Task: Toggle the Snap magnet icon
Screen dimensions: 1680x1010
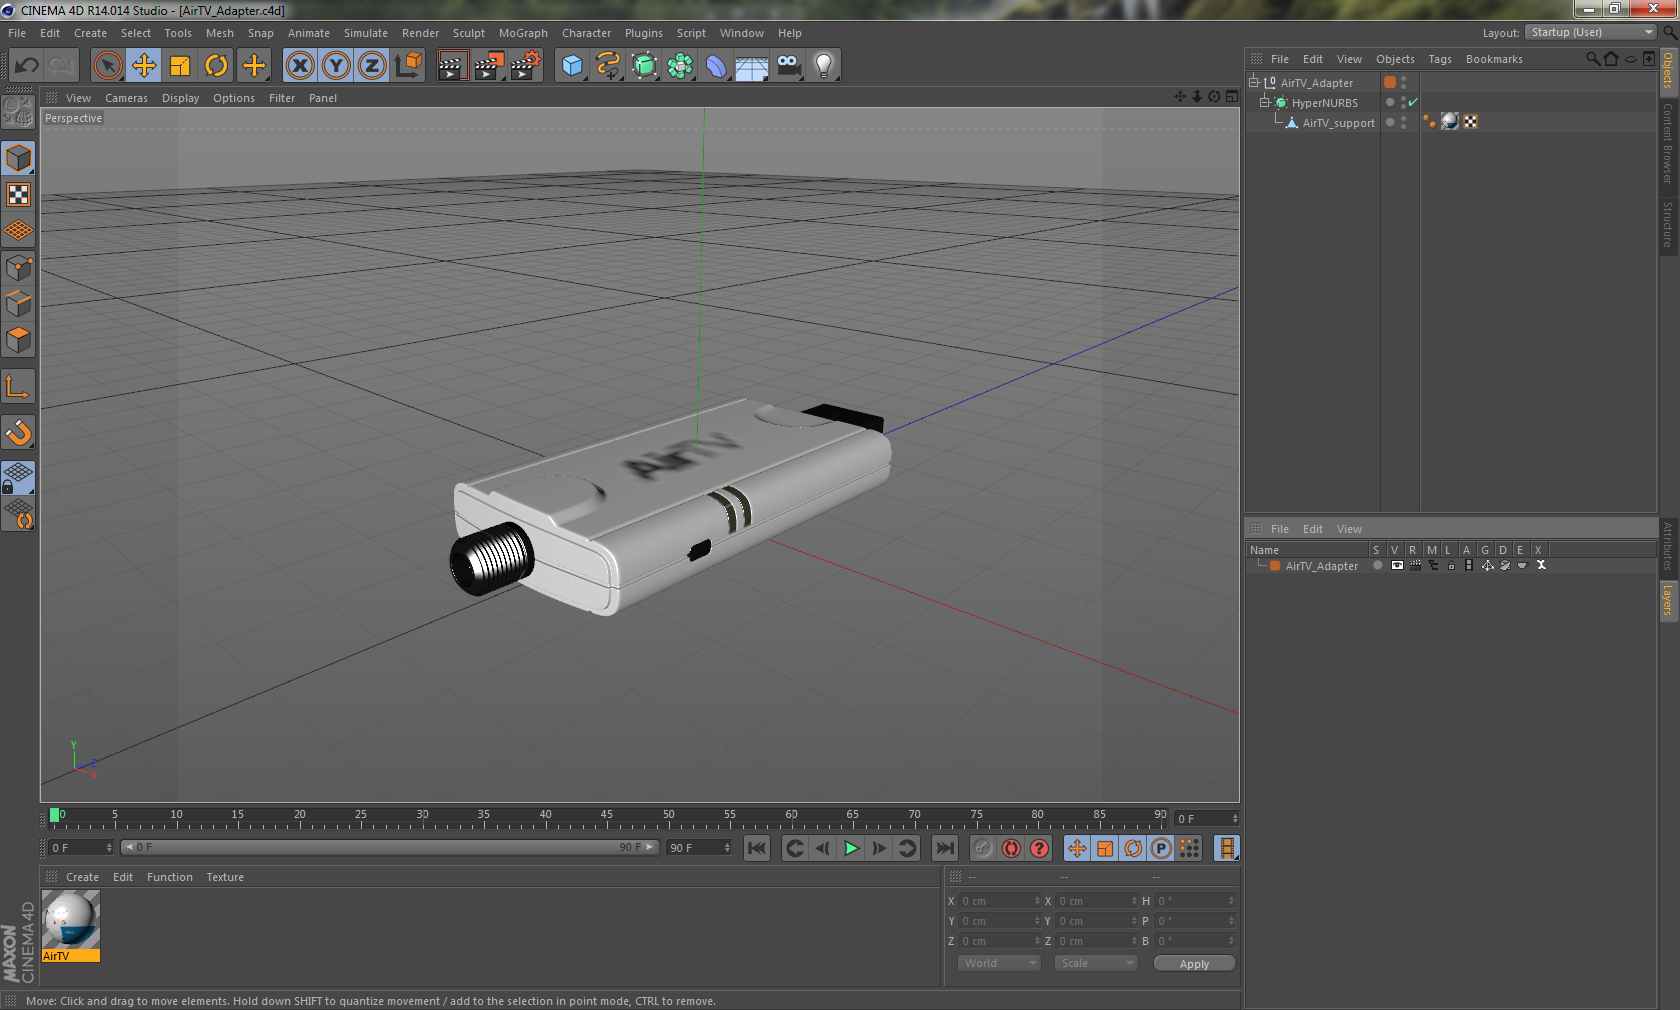Action: (x=18, y=432)
